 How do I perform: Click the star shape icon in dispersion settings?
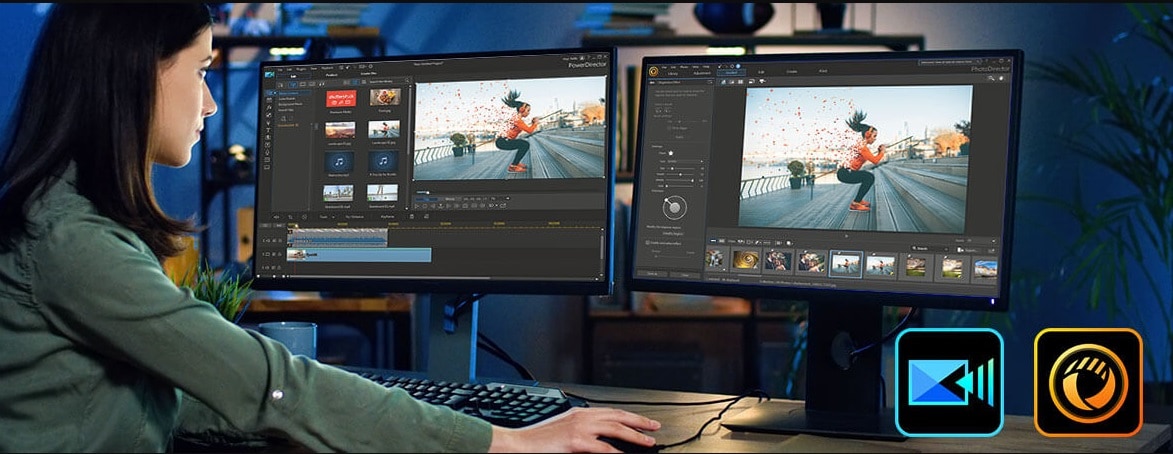pos(670,153)
